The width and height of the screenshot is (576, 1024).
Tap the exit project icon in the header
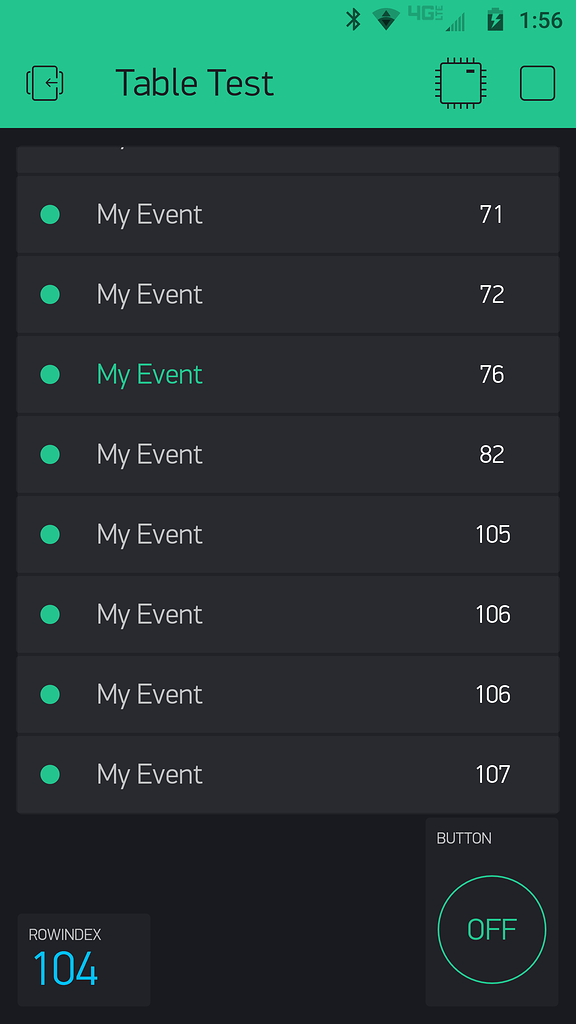[45, 83]
